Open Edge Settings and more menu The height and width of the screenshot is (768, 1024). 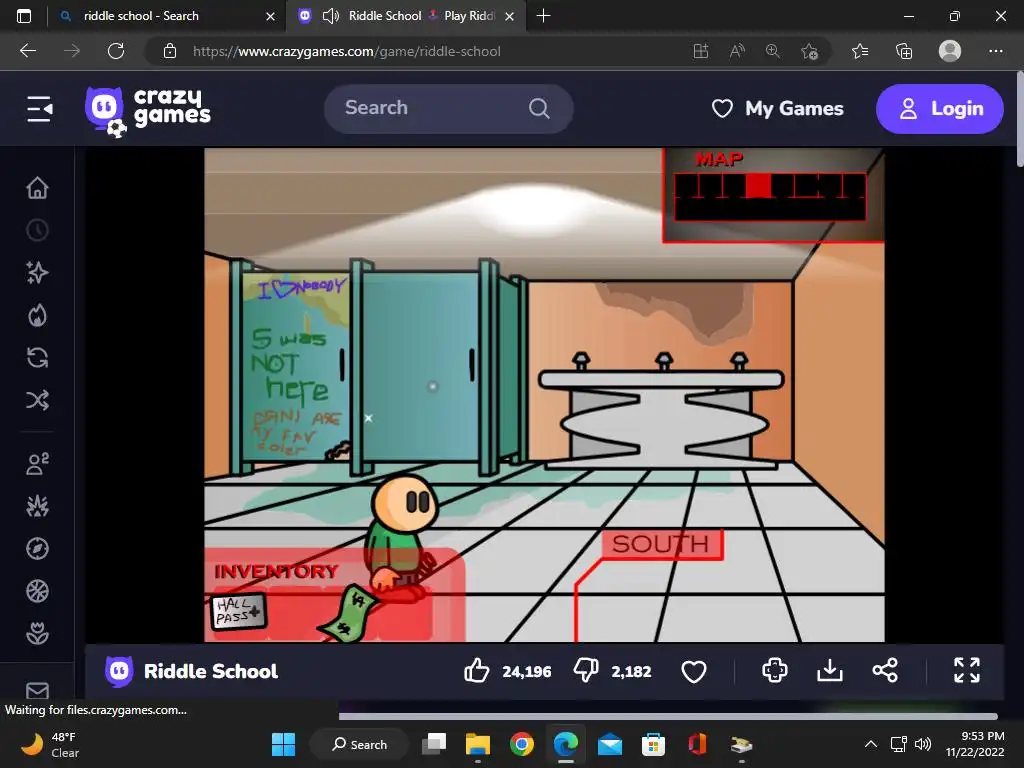(x=995, y=51)
